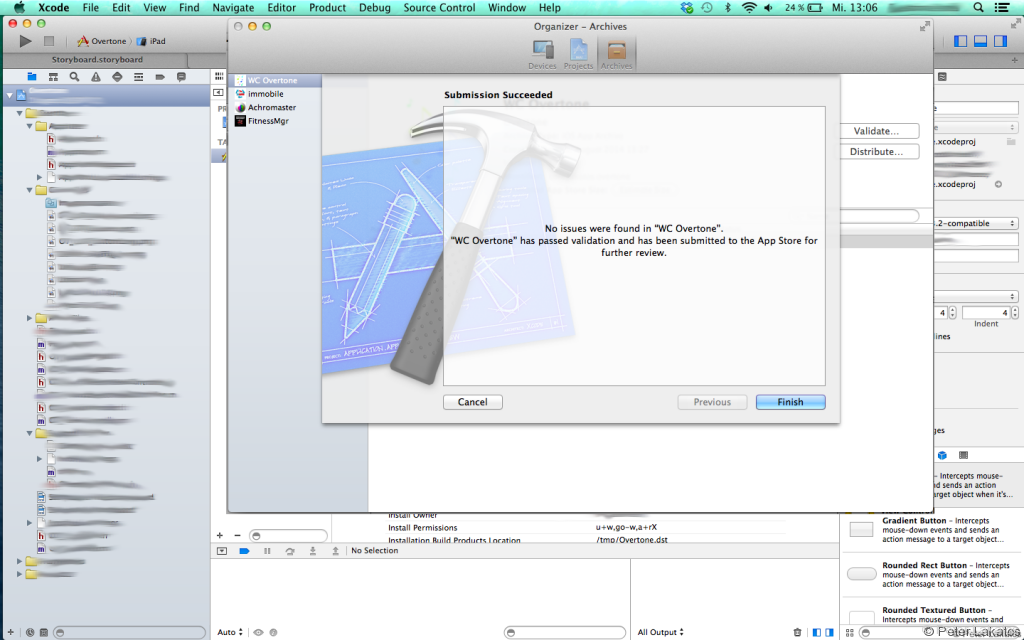Clear the console with trash icon
The height and width of the screenshot is (640, 1024).
(797, 632)
